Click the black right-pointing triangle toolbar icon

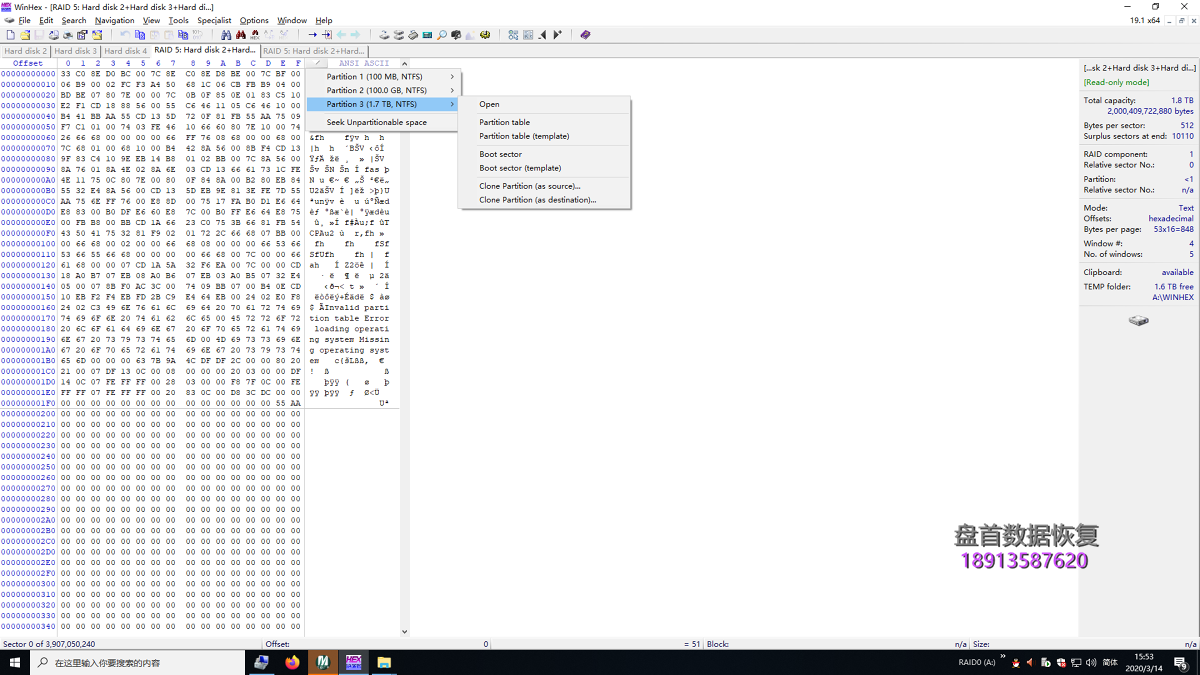557,34
